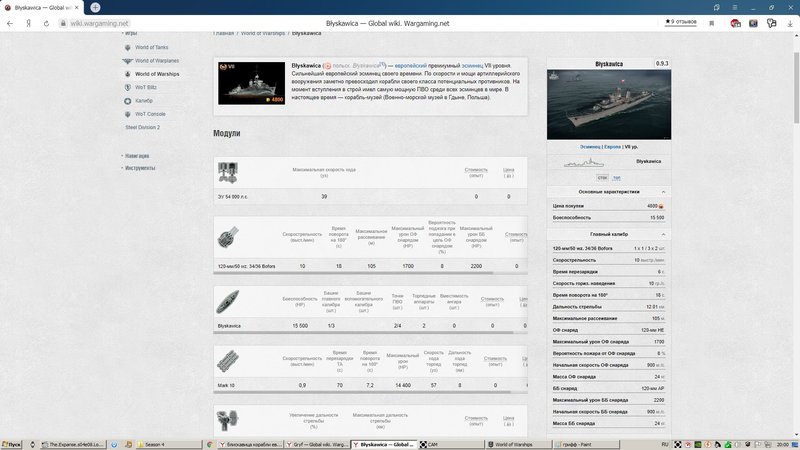The image size is (800, 450).
Task: Open the 9 отзывов reviews button
Action: [x=681, y=22]
